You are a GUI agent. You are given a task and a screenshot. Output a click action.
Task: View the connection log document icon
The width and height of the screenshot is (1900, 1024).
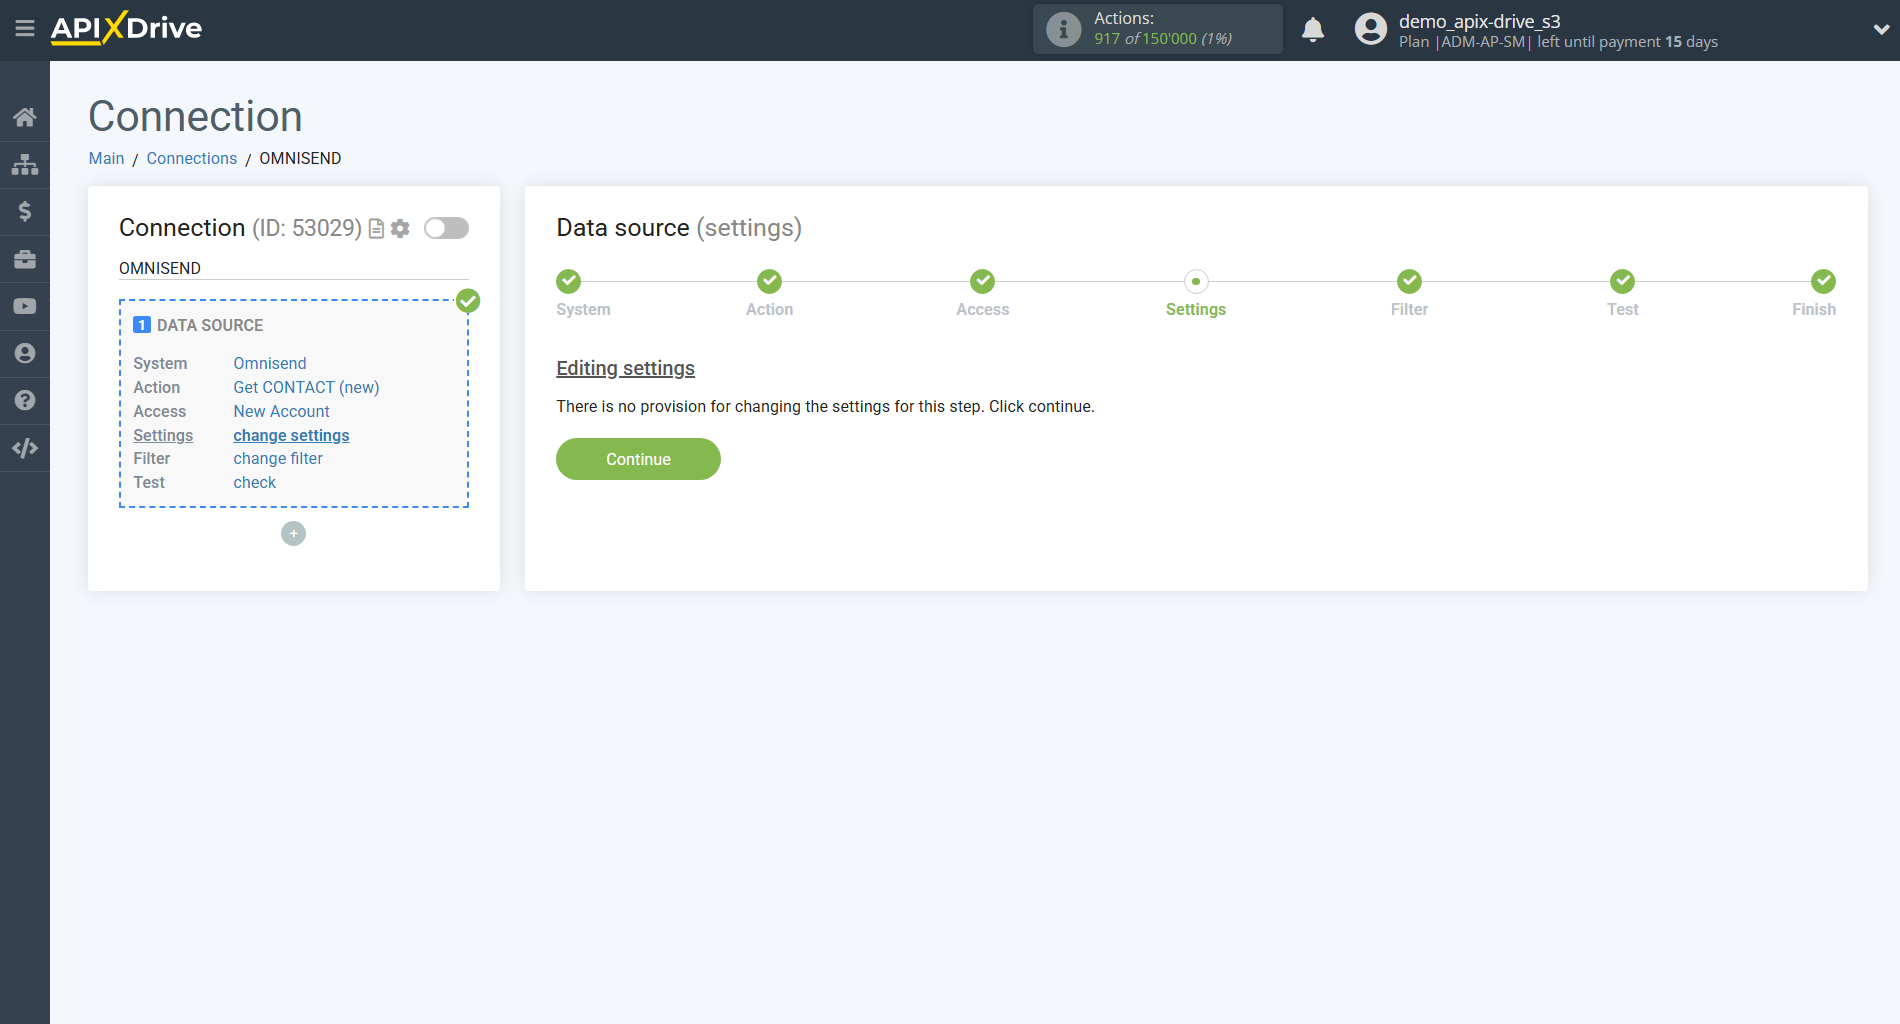tap(374, 228)
